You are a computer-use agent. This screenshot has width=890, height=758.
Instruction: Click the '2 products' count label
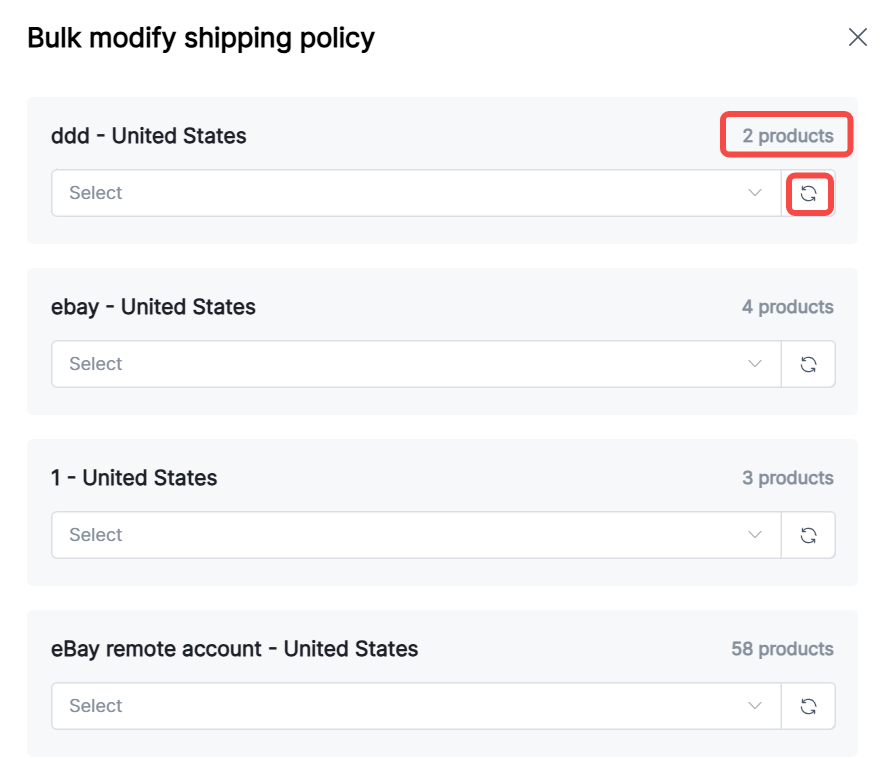tap(787, 136)
